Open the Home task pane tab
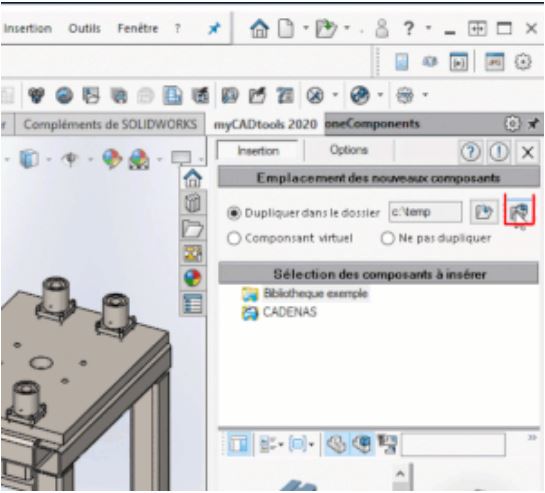The width and height of the screenshot is (545, 493). 193,178
